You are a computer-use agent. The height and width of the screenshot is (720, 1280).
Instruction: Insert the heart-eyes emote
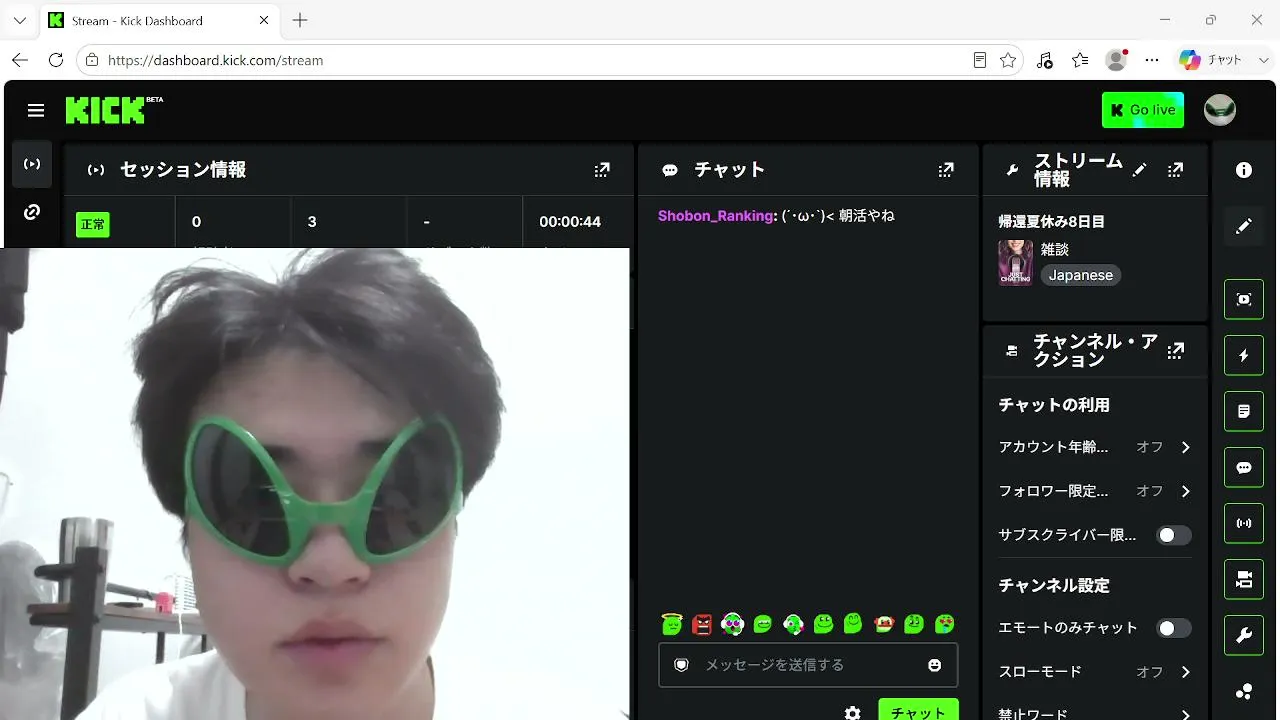[944, 624]
